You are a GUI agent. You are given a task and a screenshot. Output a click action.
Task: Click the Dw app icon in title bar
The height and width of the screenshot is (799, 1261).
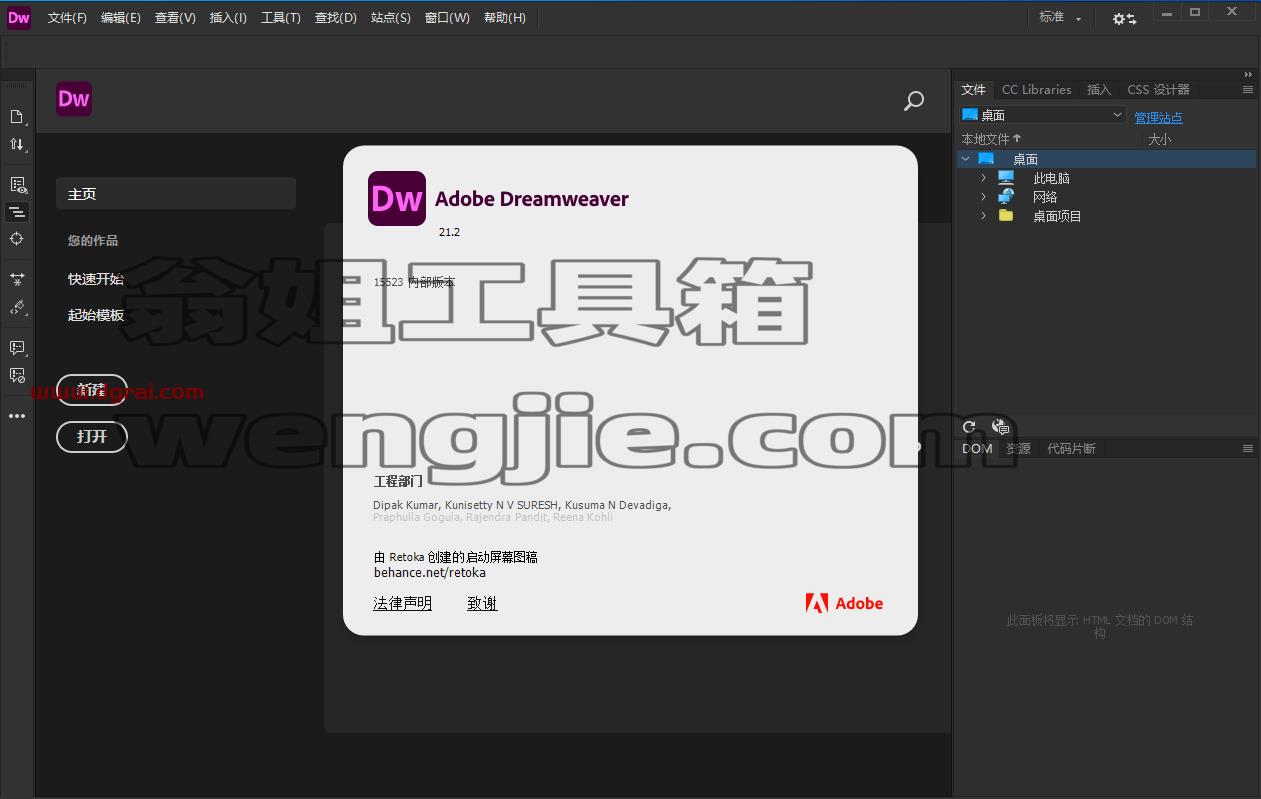(19, 17)
